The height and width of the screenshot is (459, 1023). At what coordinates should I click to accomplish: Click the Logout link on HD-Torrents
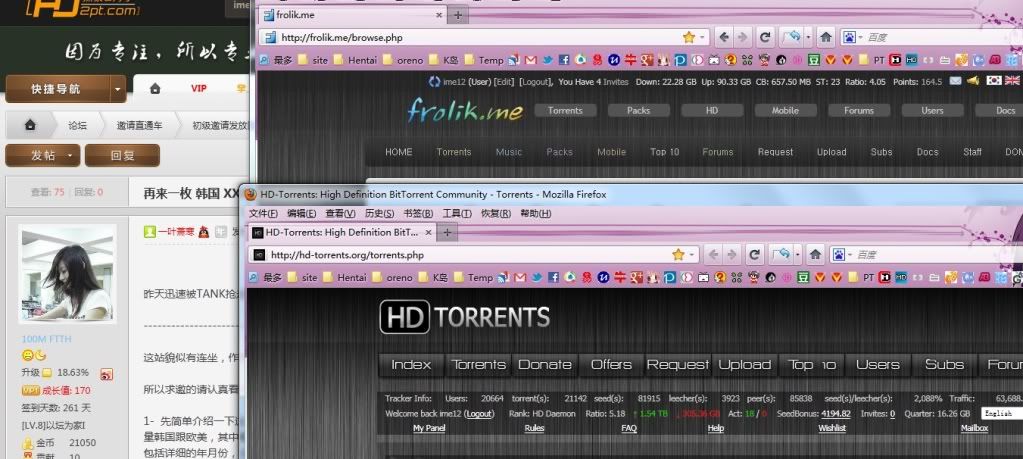click(479, 413)
